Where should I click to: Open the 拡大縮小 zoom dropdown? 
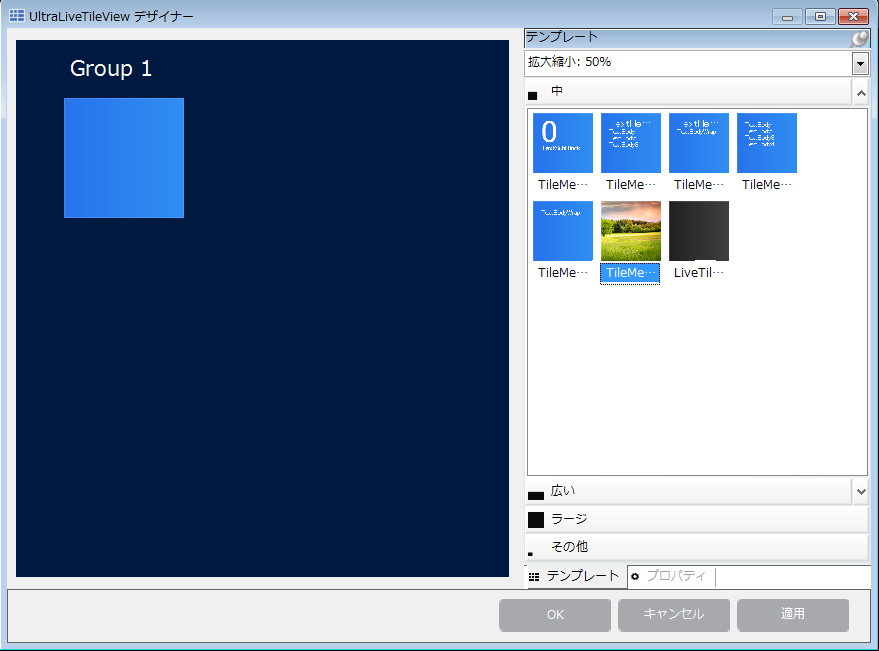pos(860,63)
